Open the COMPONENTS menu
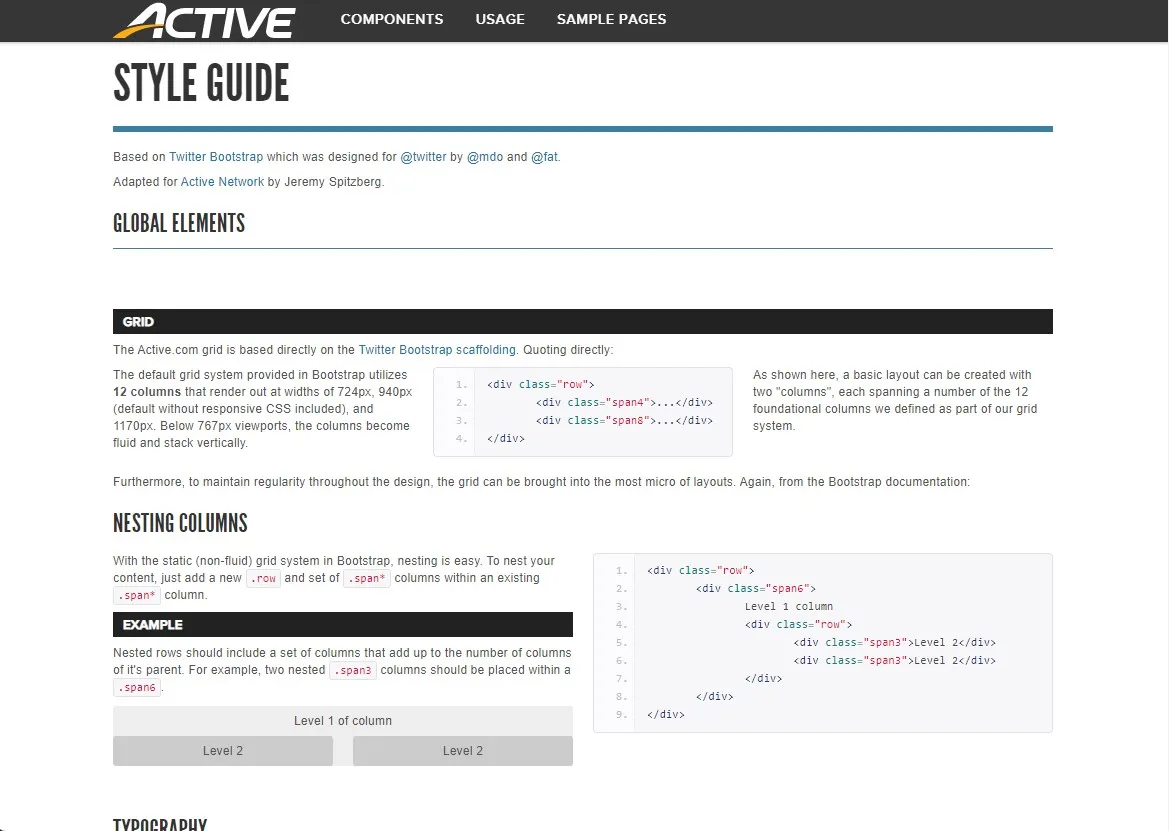Screen dimensions: 1169x831 click(391, 19)
